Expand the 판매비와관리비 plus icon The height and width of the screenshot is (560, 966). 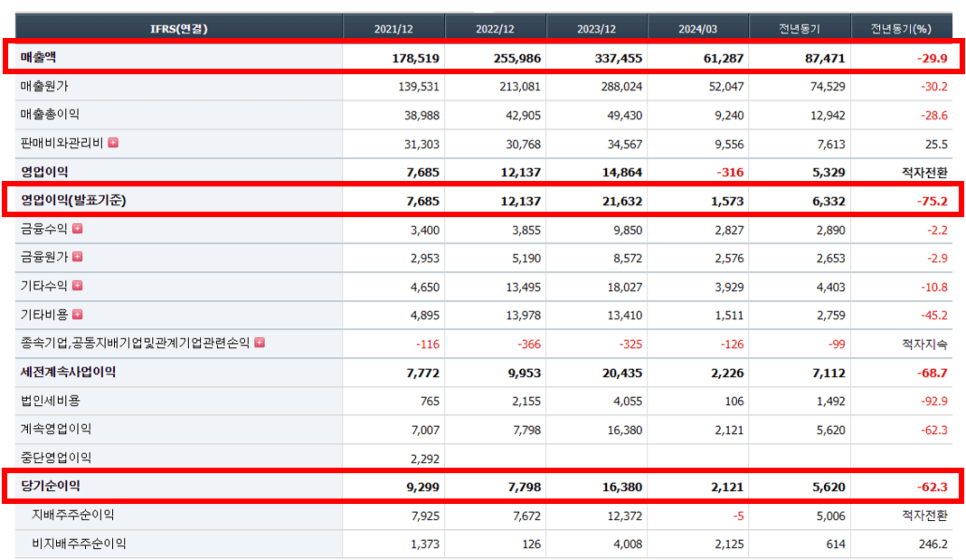113,143
